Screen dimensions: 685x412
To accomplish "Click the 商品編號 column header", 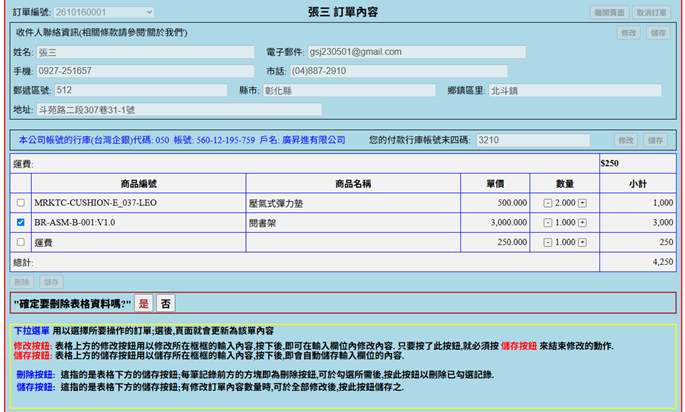I will [138, 184].
